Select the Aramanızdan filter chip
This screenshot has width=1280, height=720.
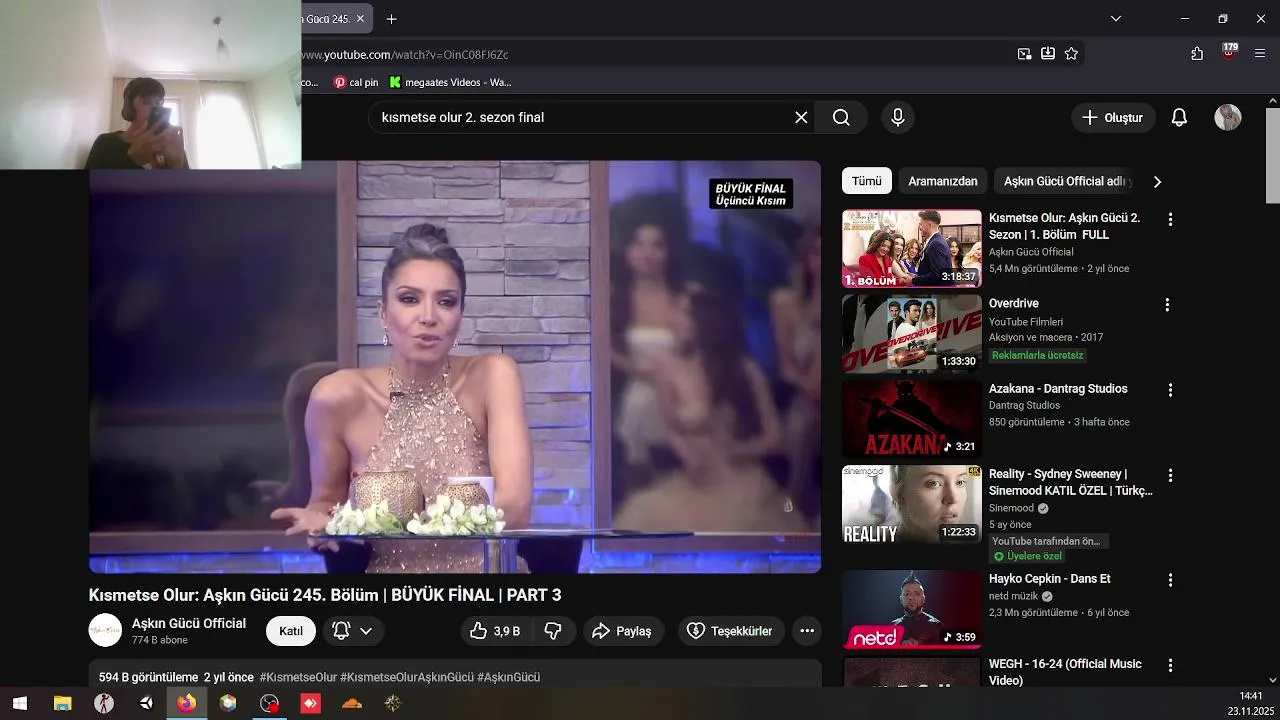pos(943,181)
